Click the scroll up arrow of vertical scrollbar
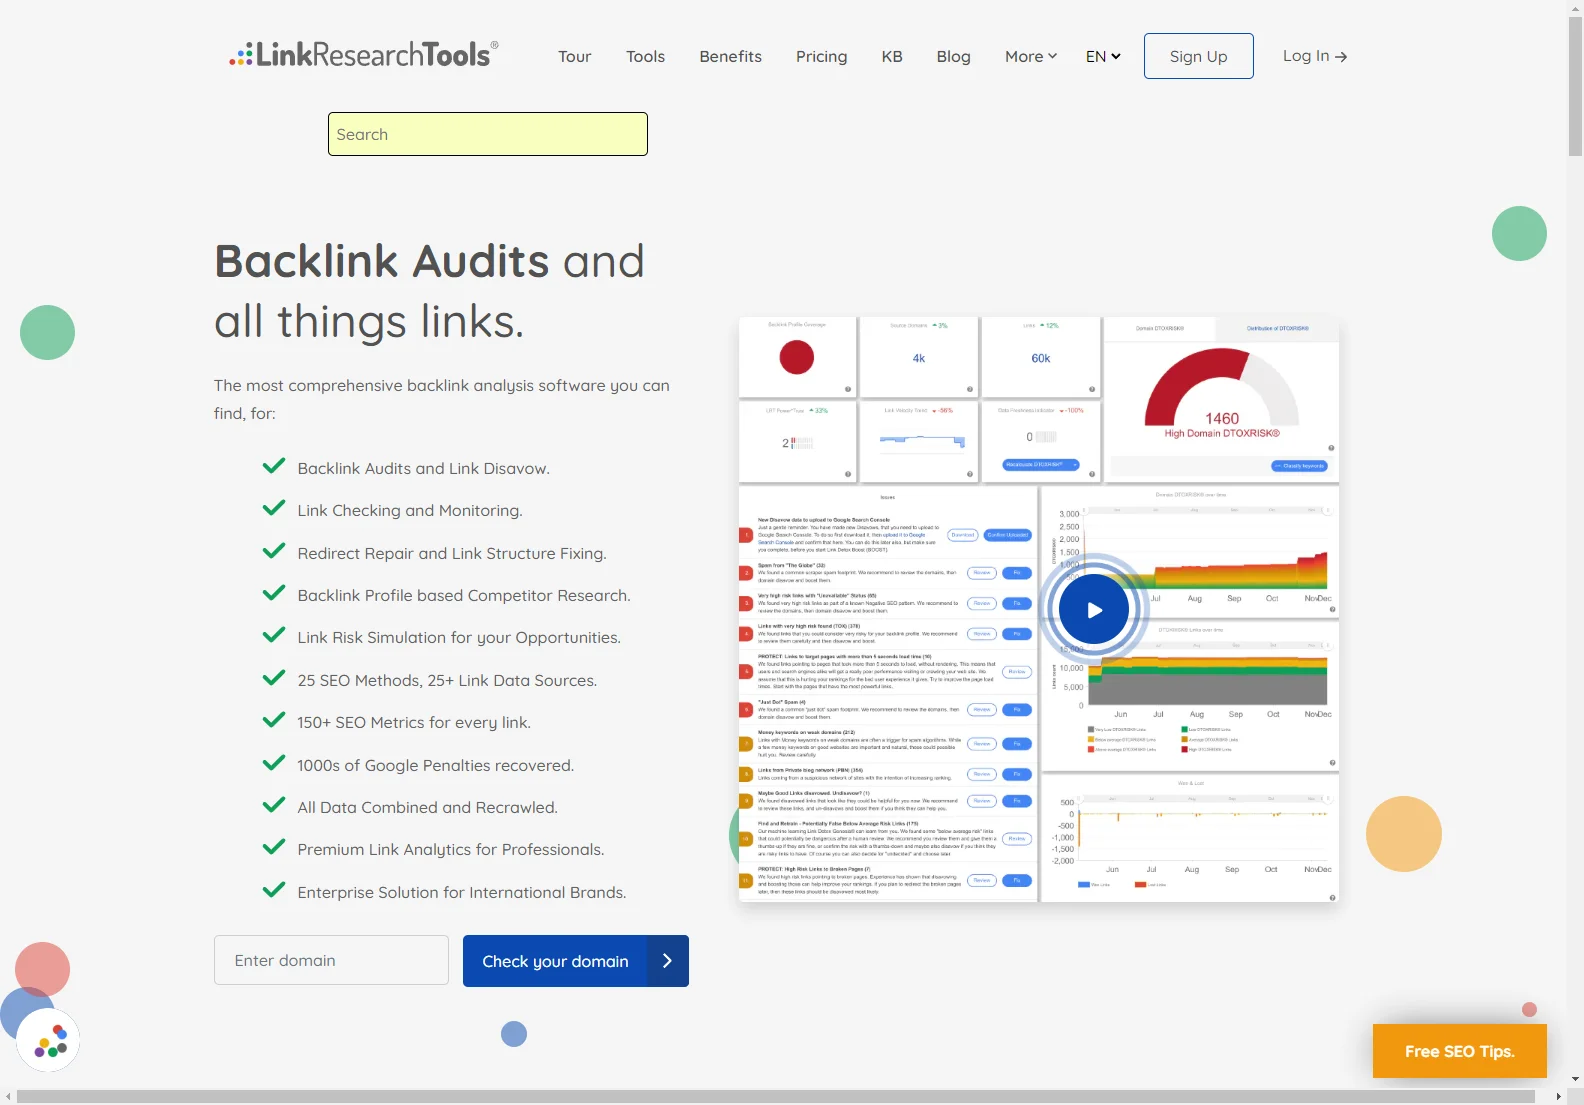The height and width of the screenshot is (1105, 1584). 1575,7
